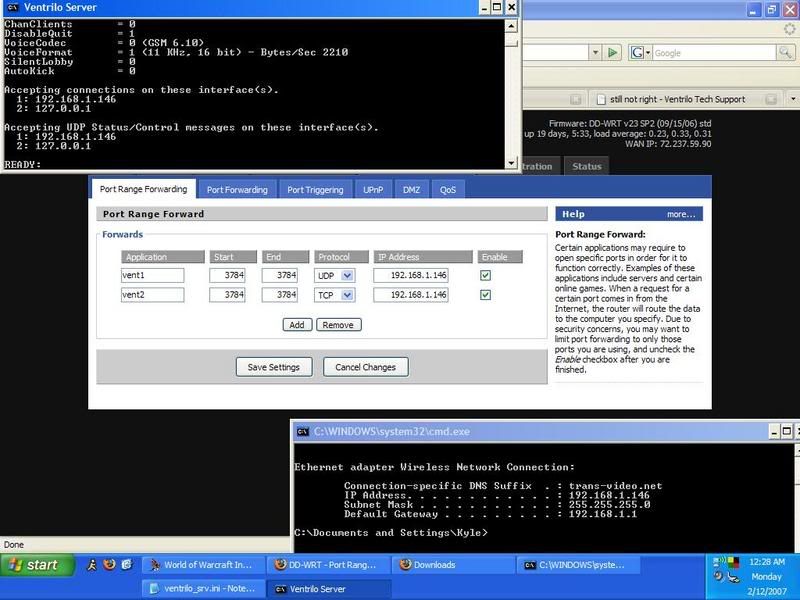Screen dimensions: 800x600
Task: Click 'Done' in the browser status bar
Action: 14,544
